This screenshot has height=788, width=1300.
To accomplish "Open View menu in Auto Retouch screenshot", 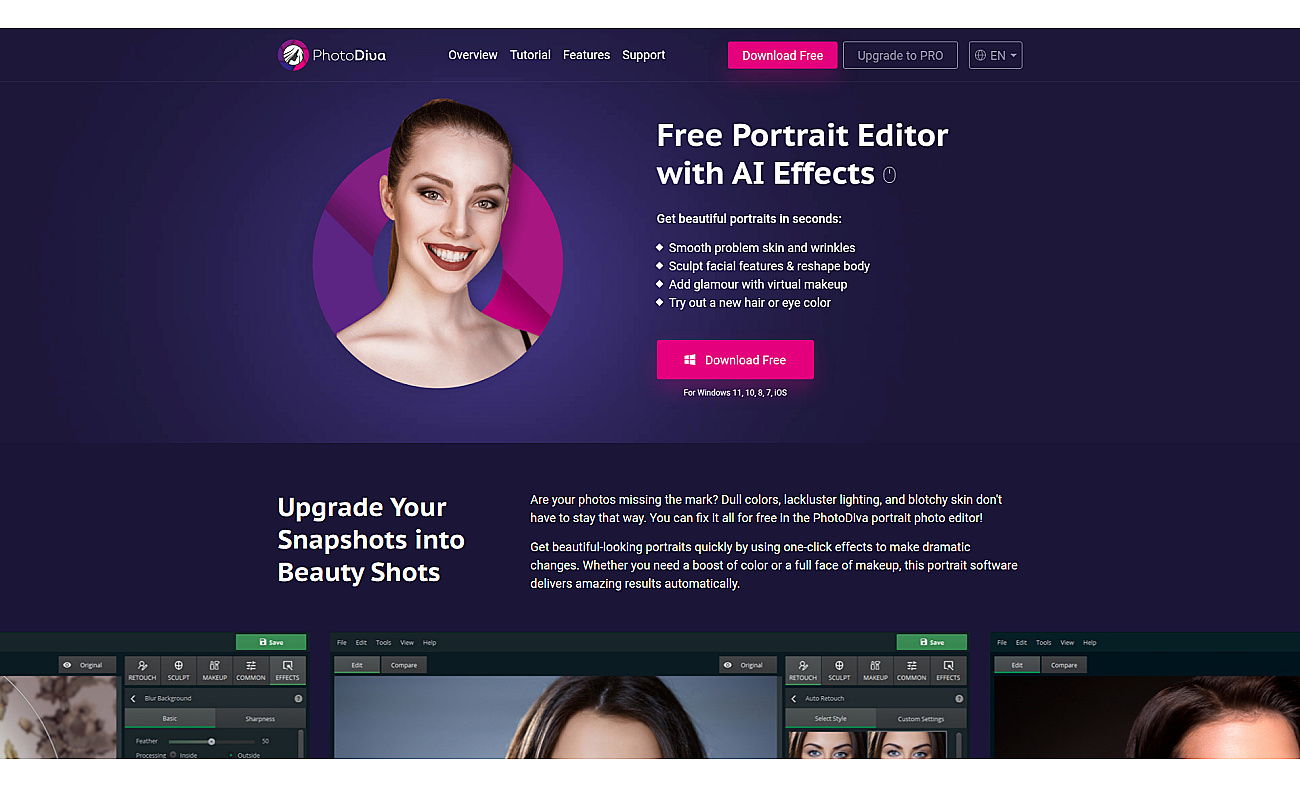I will coord(407,642).
